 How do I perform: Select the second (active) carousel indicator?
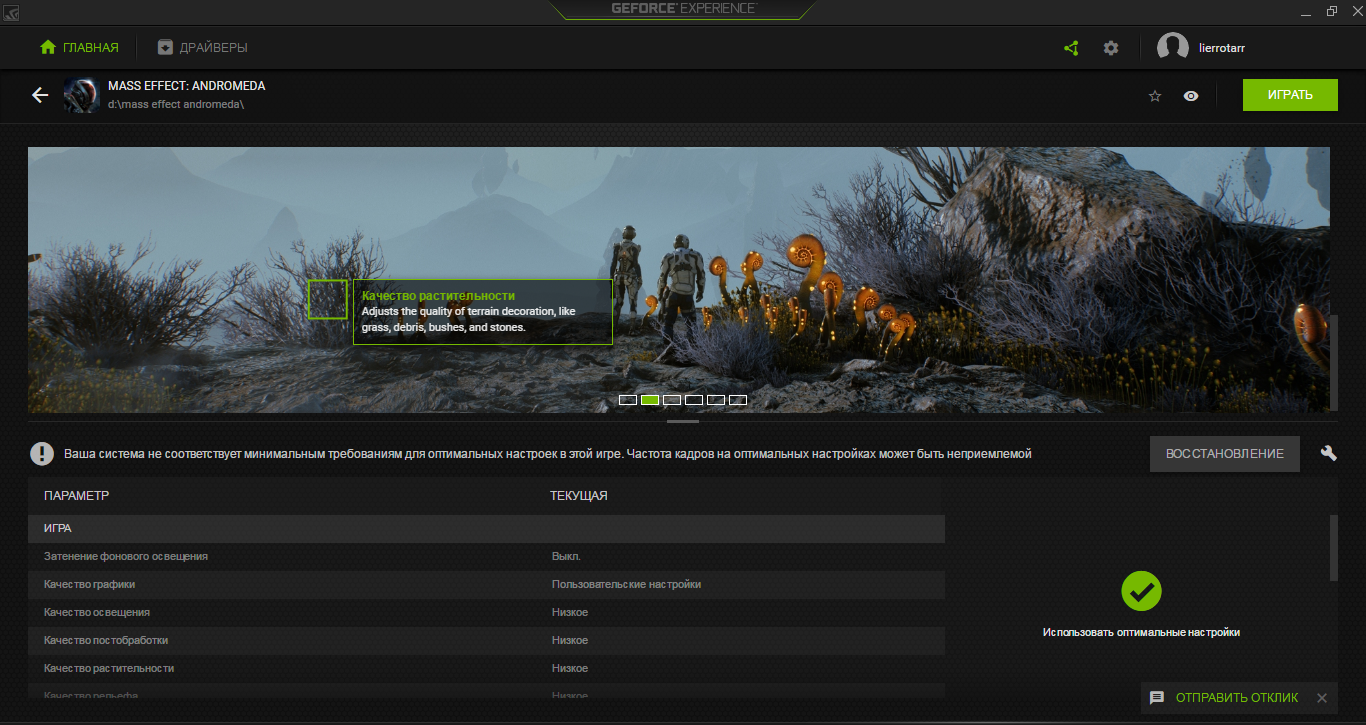pos(650,400)
